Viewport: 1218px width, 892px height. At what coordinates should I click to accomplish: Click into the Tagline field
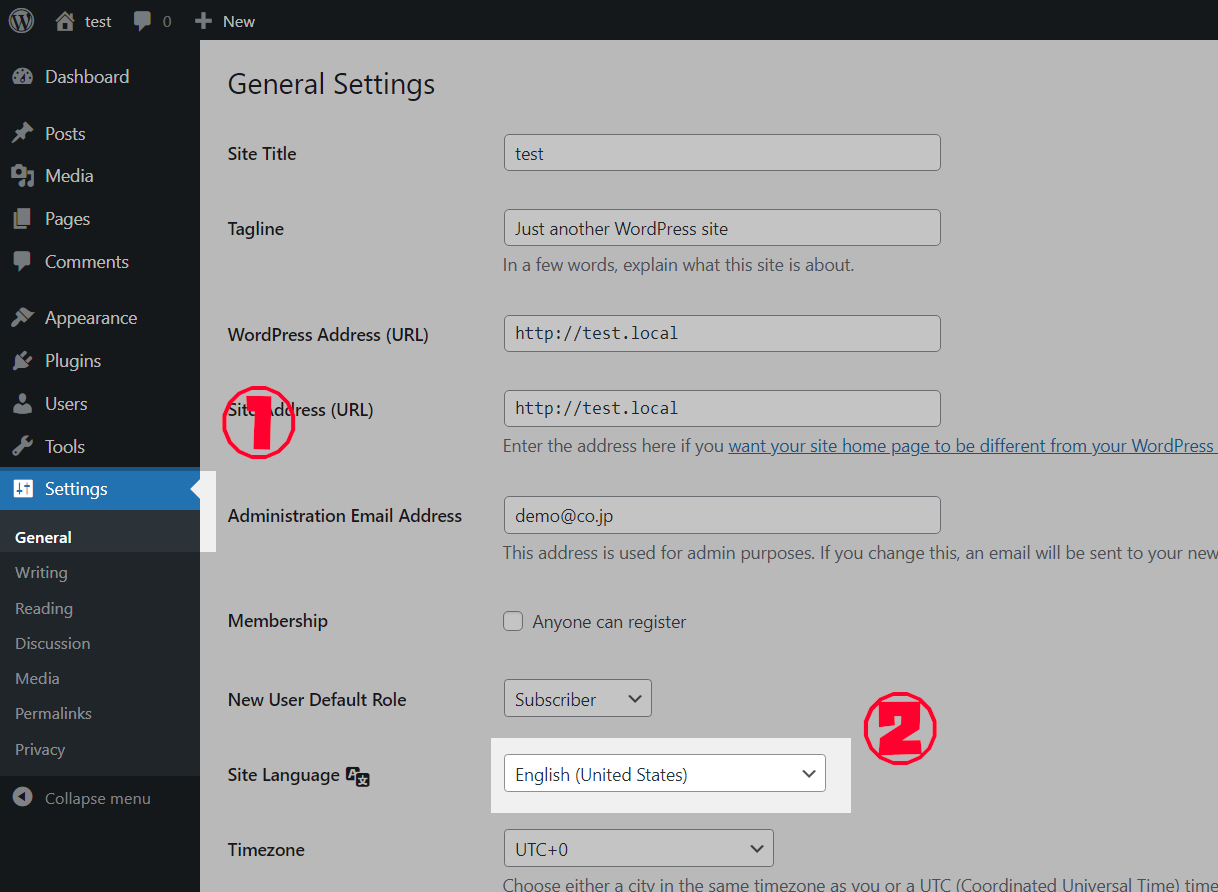pos(722,228)
